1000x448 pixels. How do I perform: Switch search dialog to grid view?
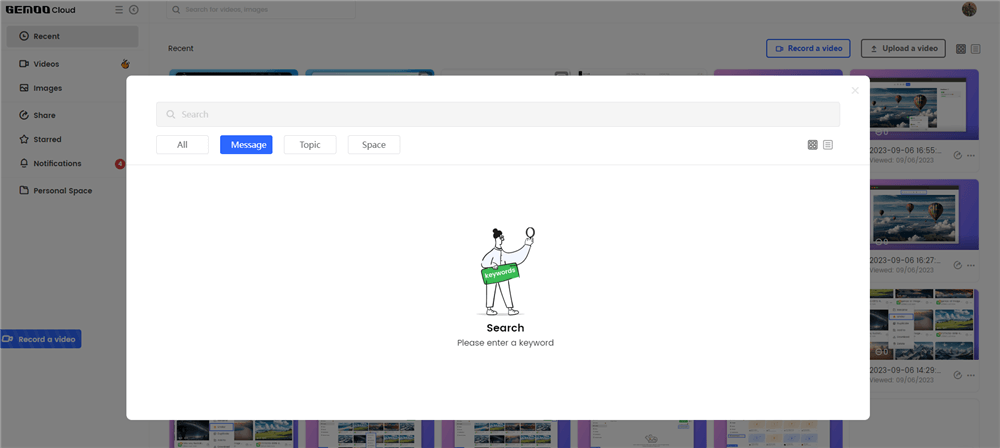coord(812,145)
